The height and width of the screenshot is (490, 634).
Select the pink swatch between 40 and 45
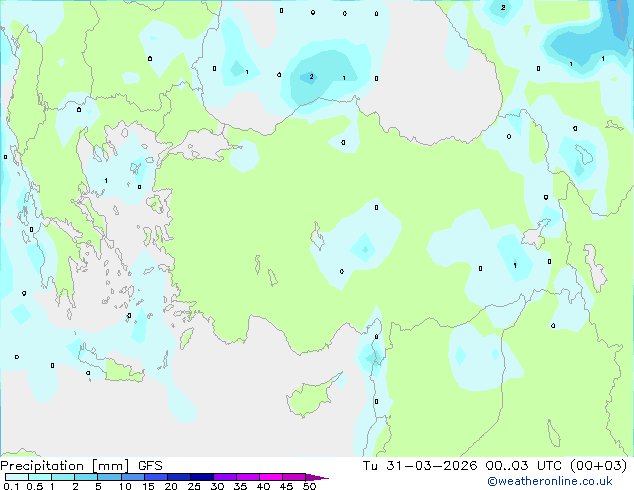[x=271, y=477]
